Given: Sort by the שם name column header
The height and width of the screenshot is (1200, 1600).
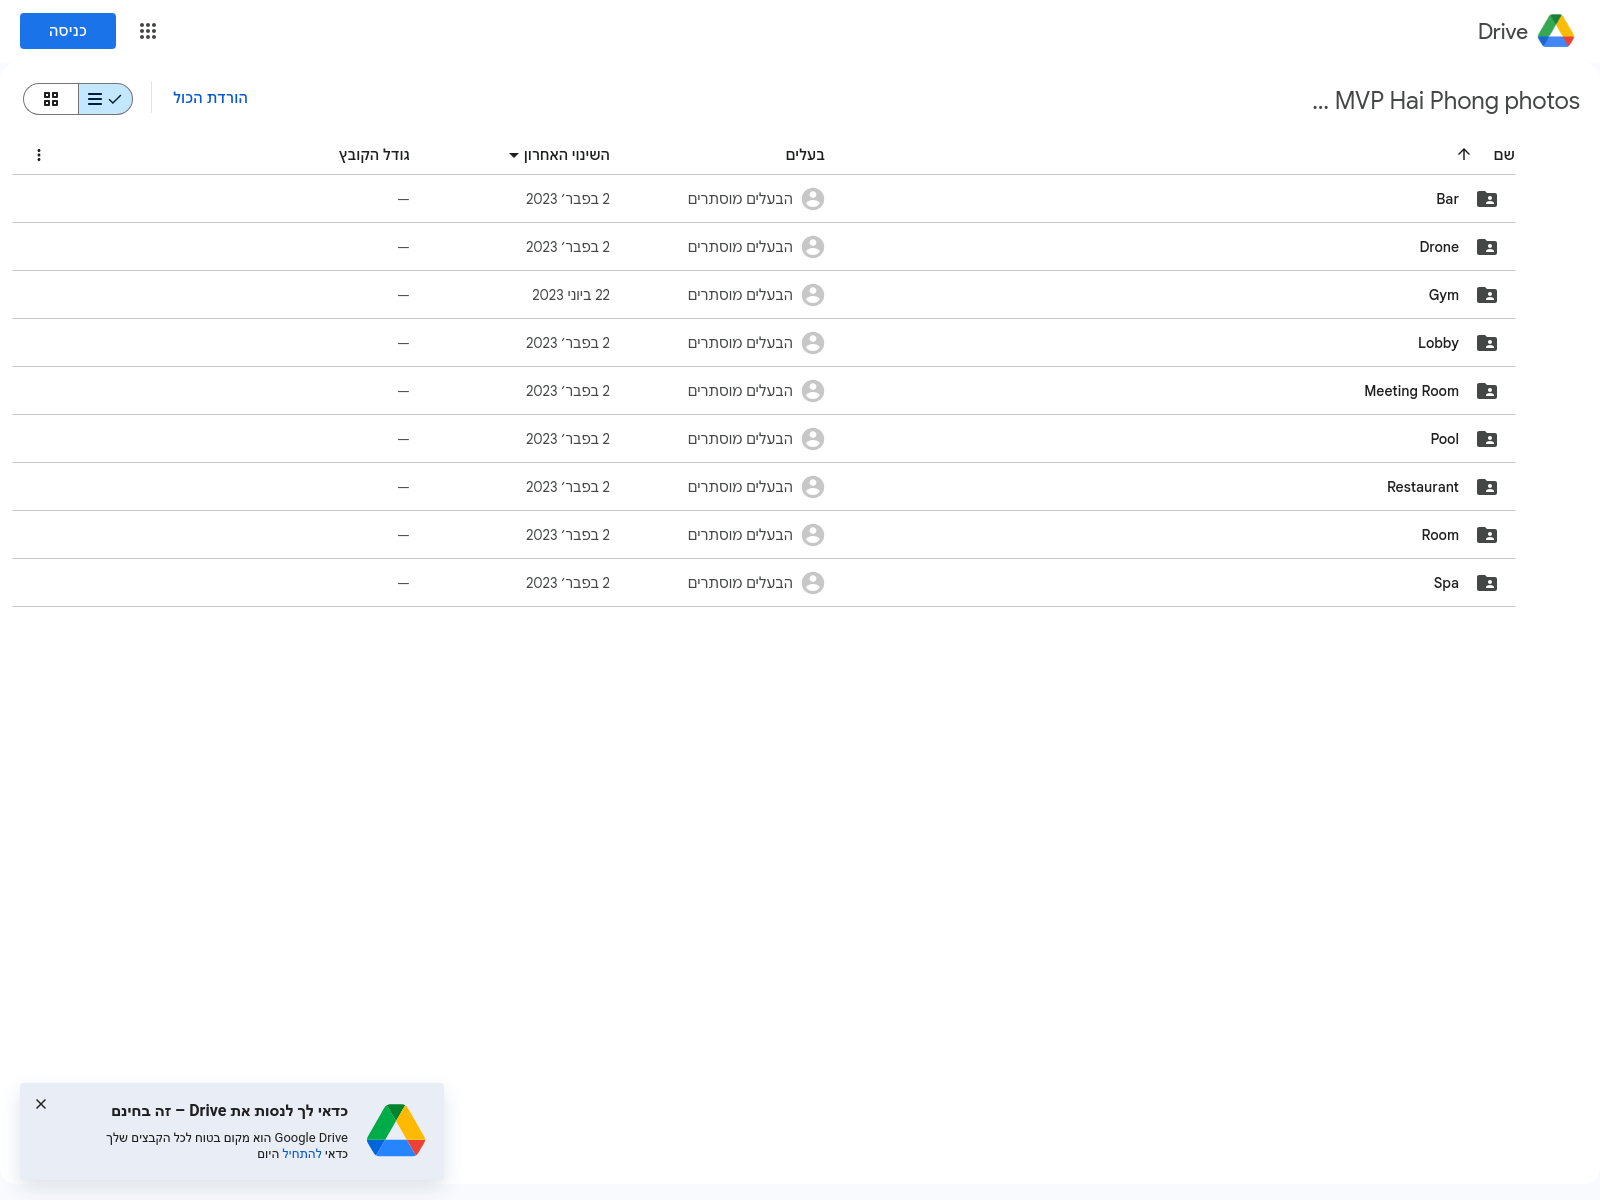Looking at the screenshot, I should pyautogui.click(x=1504, y=155).
